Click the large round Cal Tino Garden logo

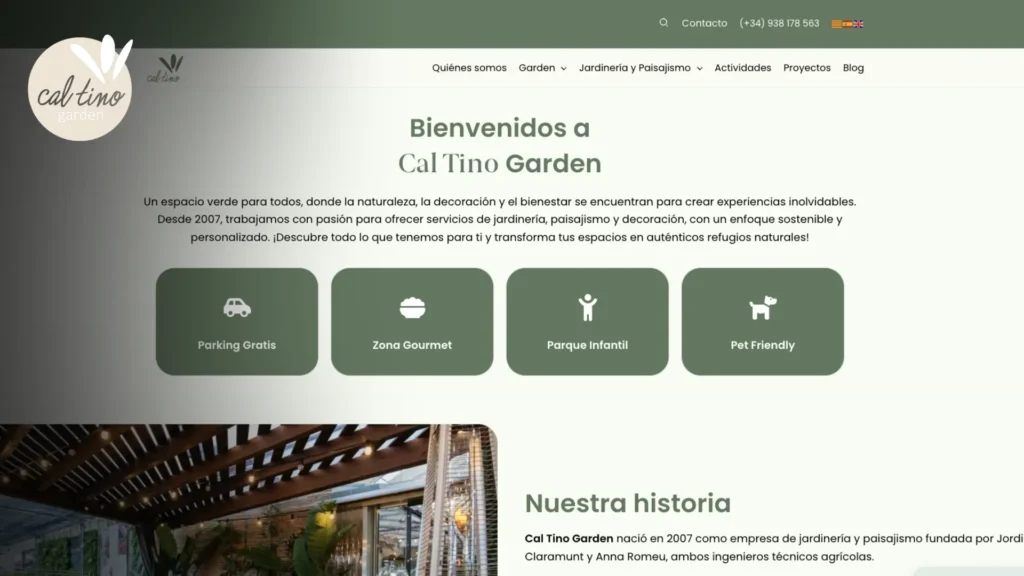coord(80,88)
